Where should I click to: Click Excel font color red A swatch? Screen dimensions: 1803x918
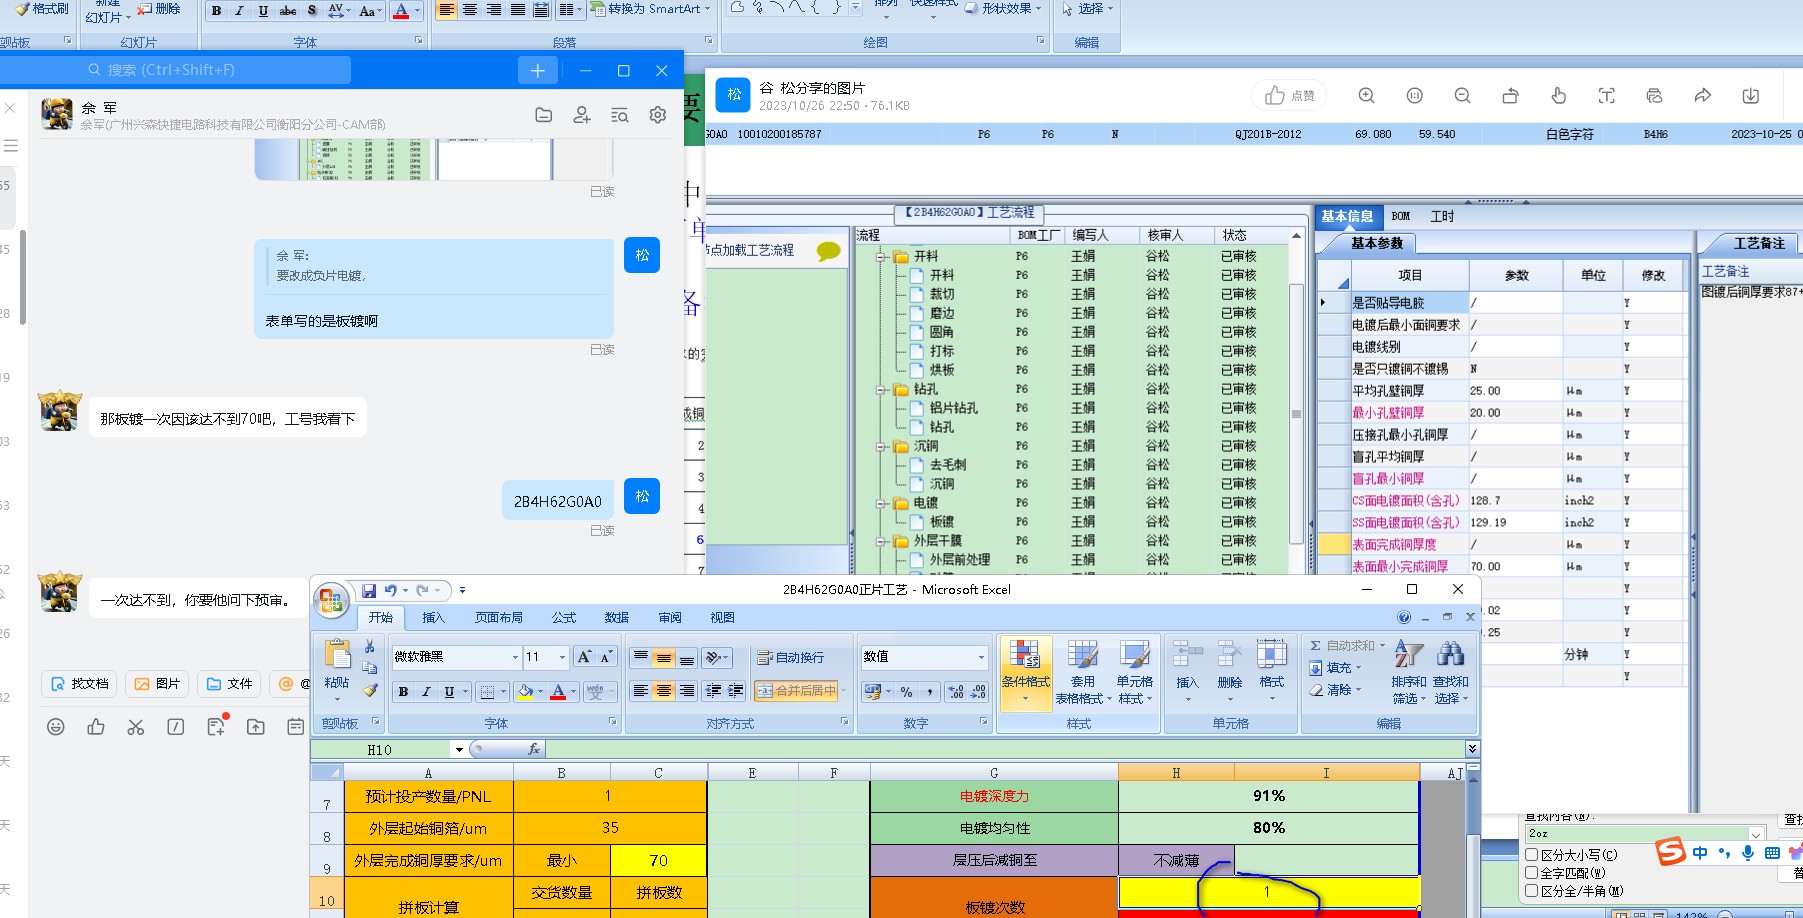click(558, 691)
